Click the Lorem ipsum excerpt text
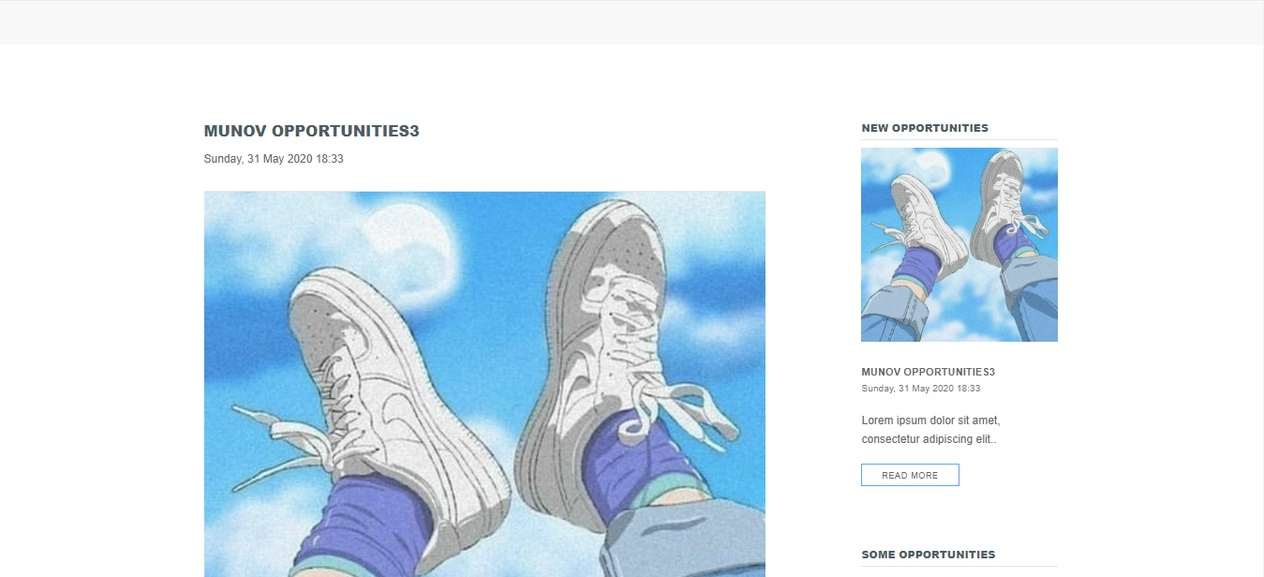Screen dimensions: 1264x577 (x=931, y=430)
